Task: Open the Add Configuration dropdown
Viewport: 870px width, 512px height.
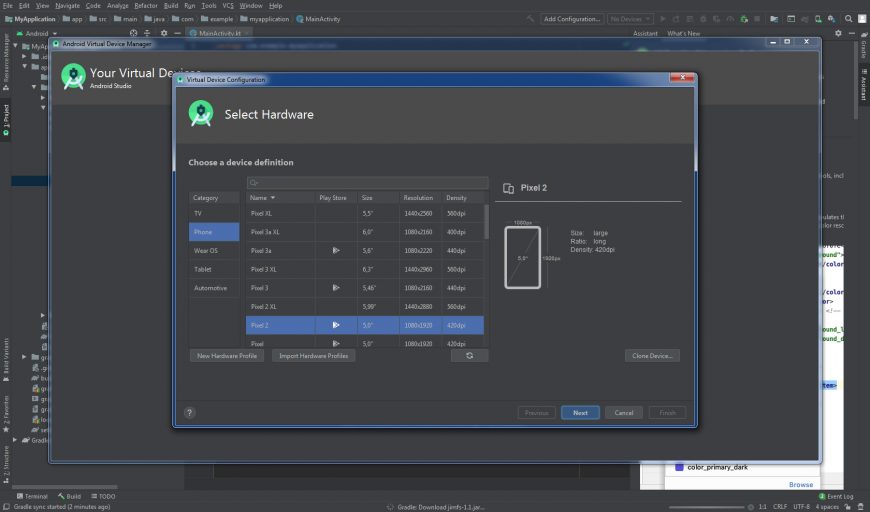Action: [572, 19]
